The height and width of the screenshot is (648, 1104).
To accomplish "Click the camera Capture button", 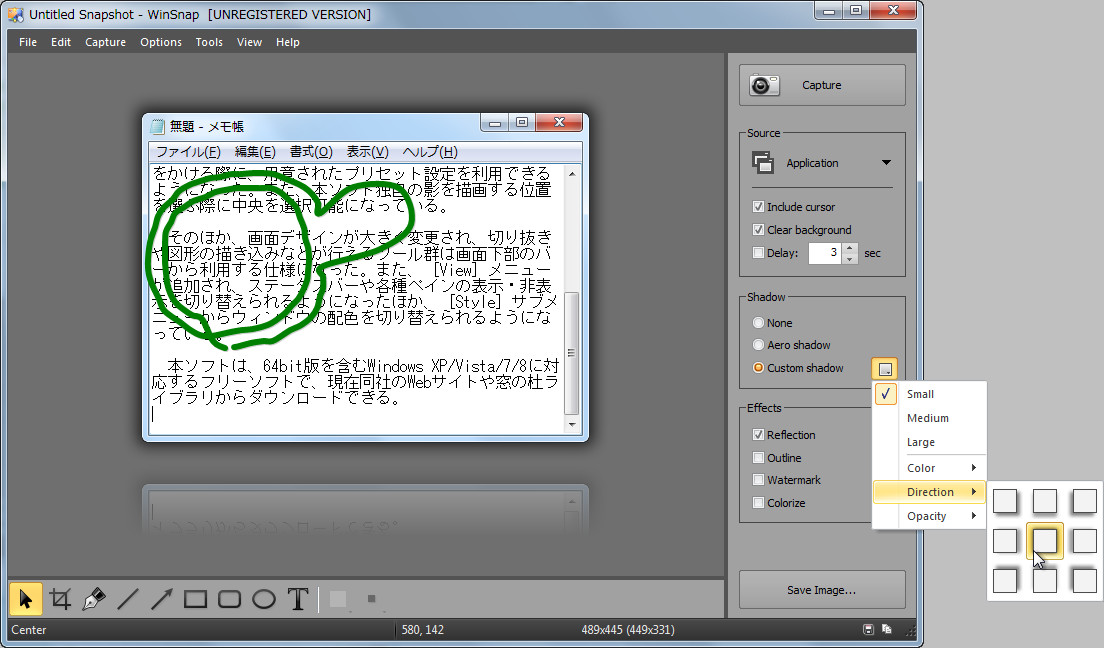I will (822, 85).
